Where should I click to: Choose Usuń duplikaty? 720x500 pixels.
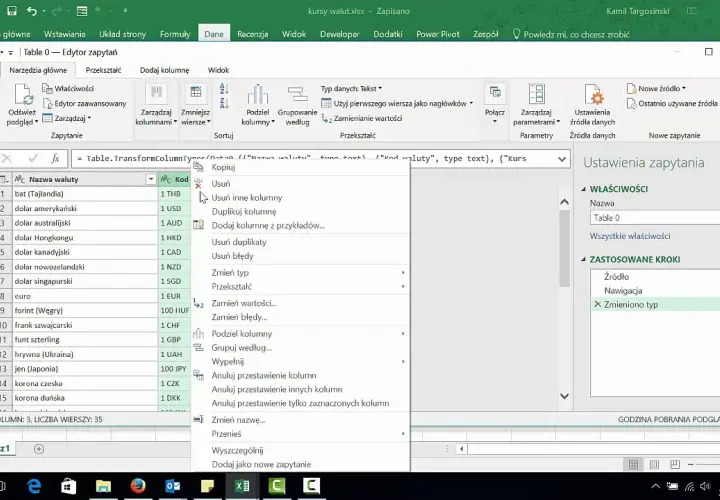click(x=299, y=242)
